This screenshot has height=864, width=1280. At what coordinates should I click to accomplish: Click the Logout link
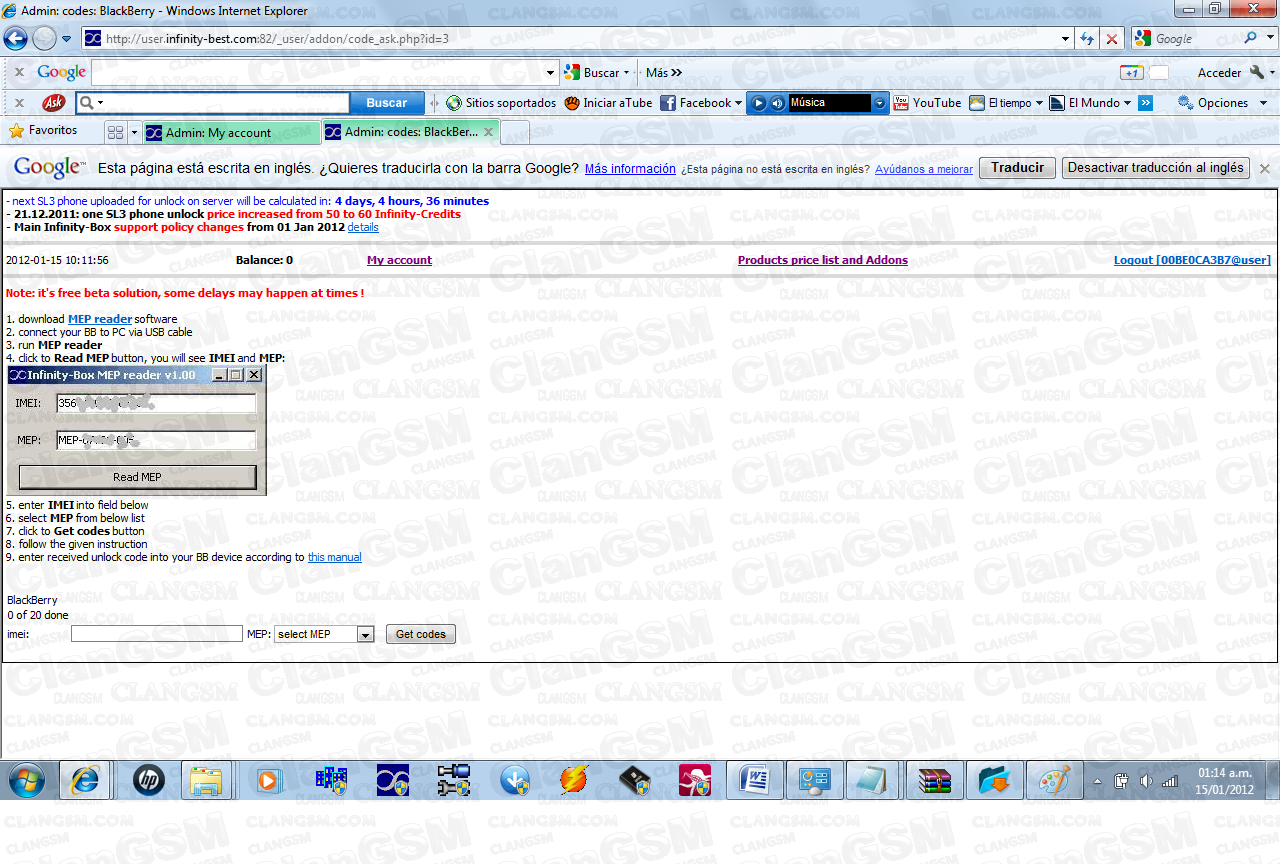(x=1192, y=260)
